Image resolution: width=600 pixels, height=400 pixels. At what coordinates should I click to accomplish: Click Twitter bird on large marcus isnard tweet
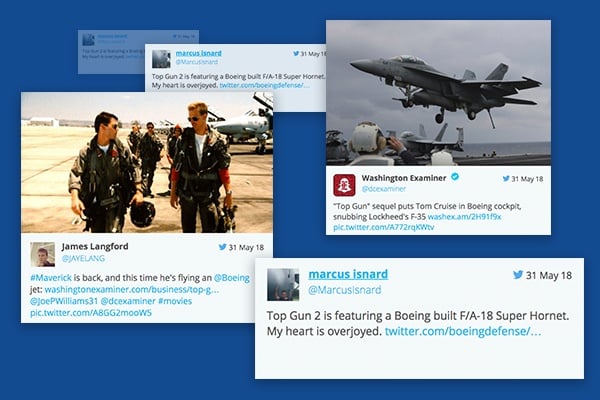pyautogui.click(x=518, y=275)
